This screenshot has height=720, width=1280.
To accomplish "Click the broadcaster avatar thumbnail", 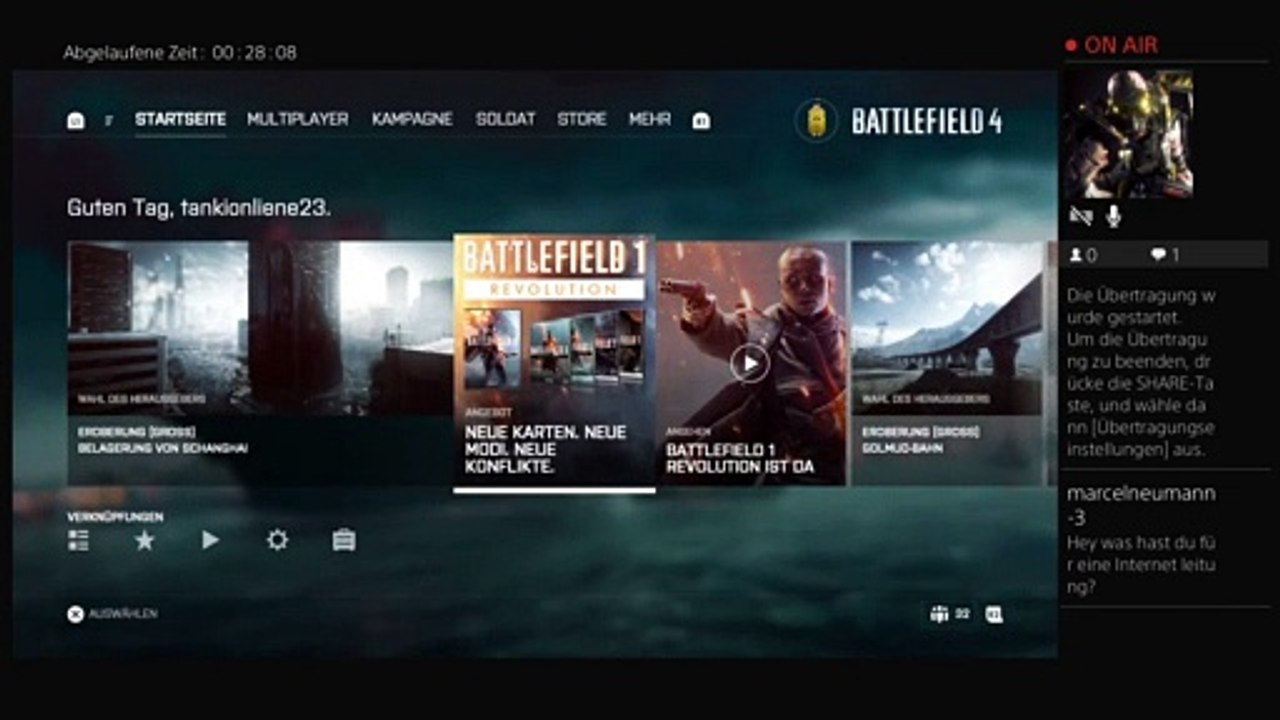I will click(1128, 134).
